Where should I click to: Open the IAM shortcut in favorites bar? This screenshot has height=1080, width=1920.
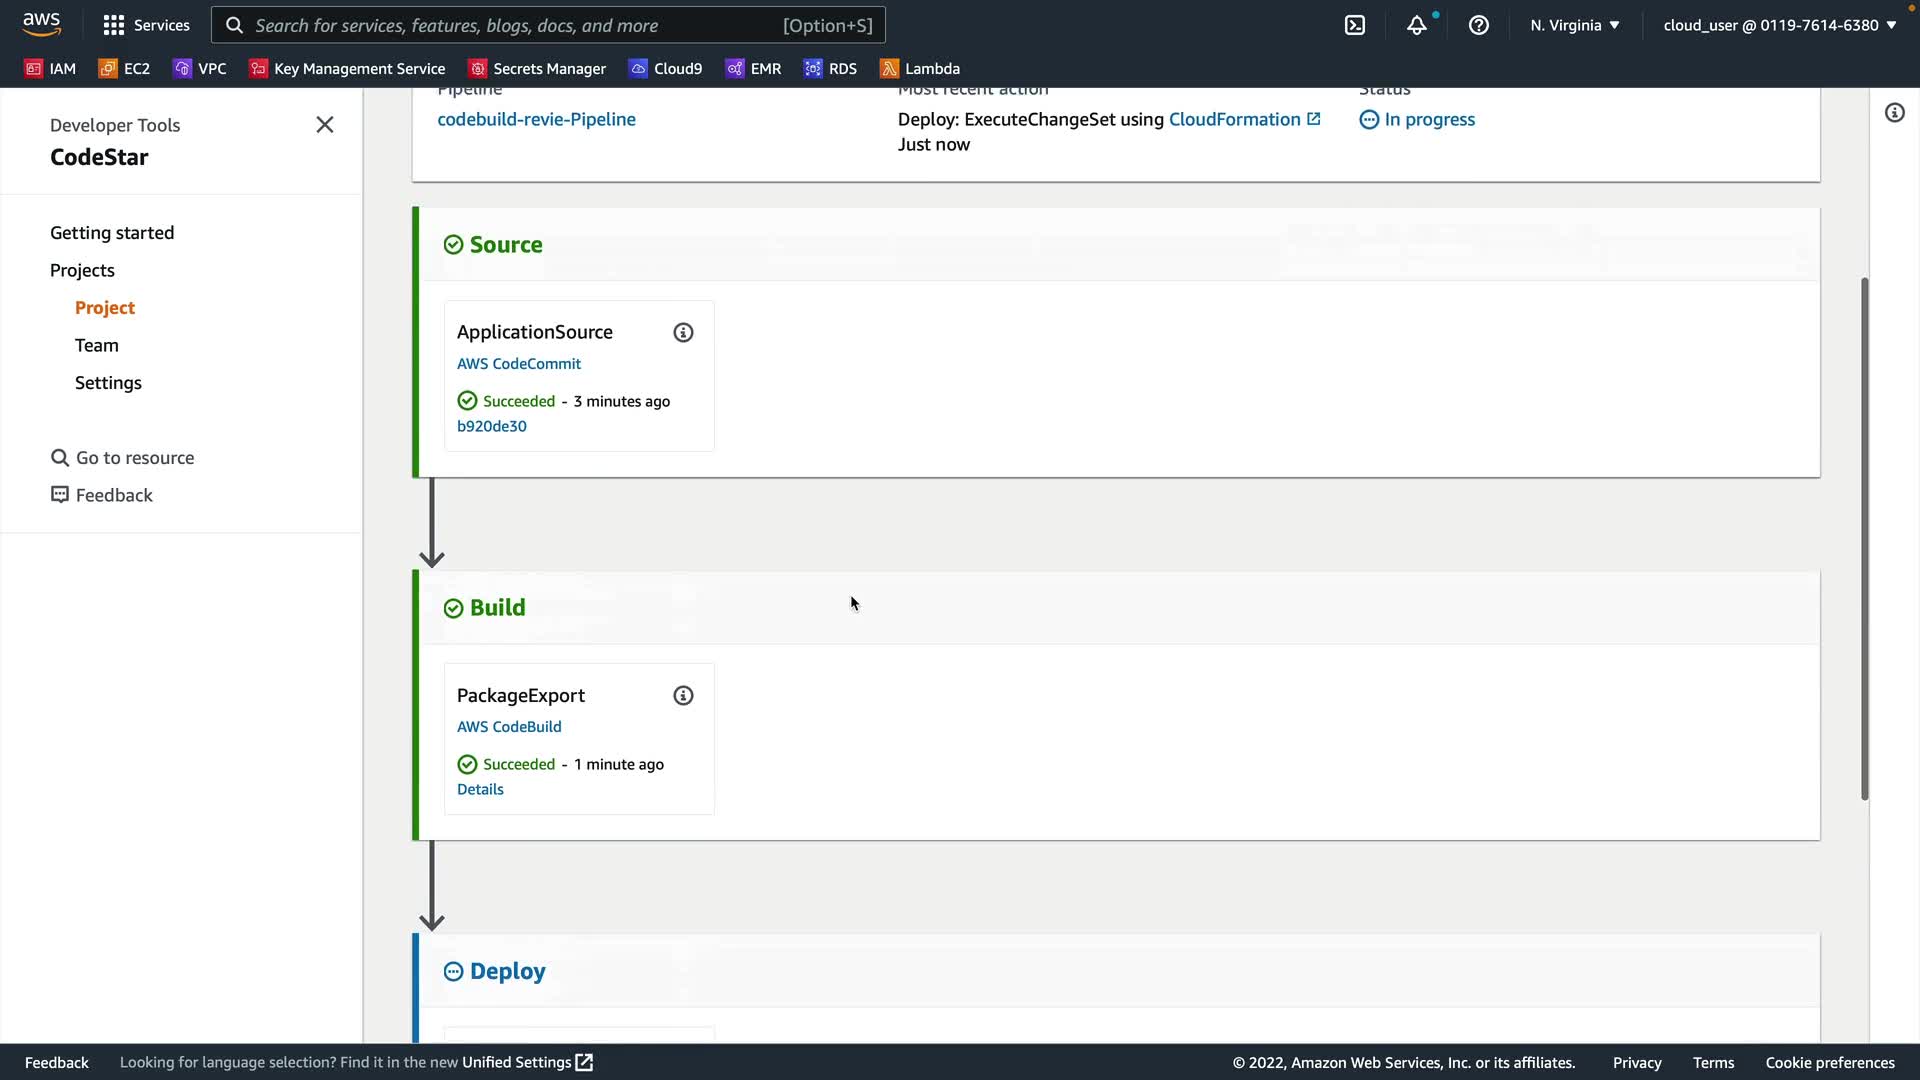[x=50, y=68]
